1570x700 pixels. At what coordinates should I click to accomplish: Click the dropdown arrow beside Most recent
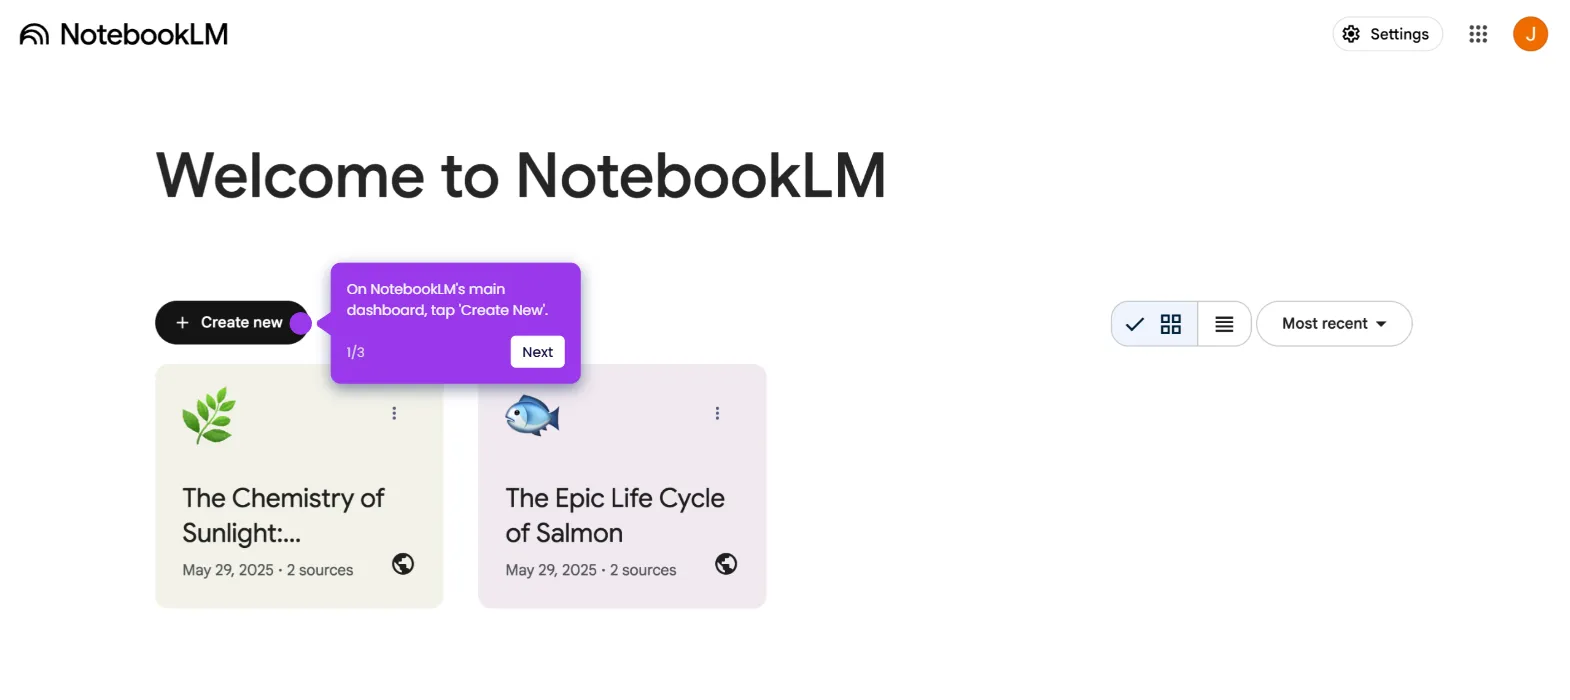[1381, 324]
